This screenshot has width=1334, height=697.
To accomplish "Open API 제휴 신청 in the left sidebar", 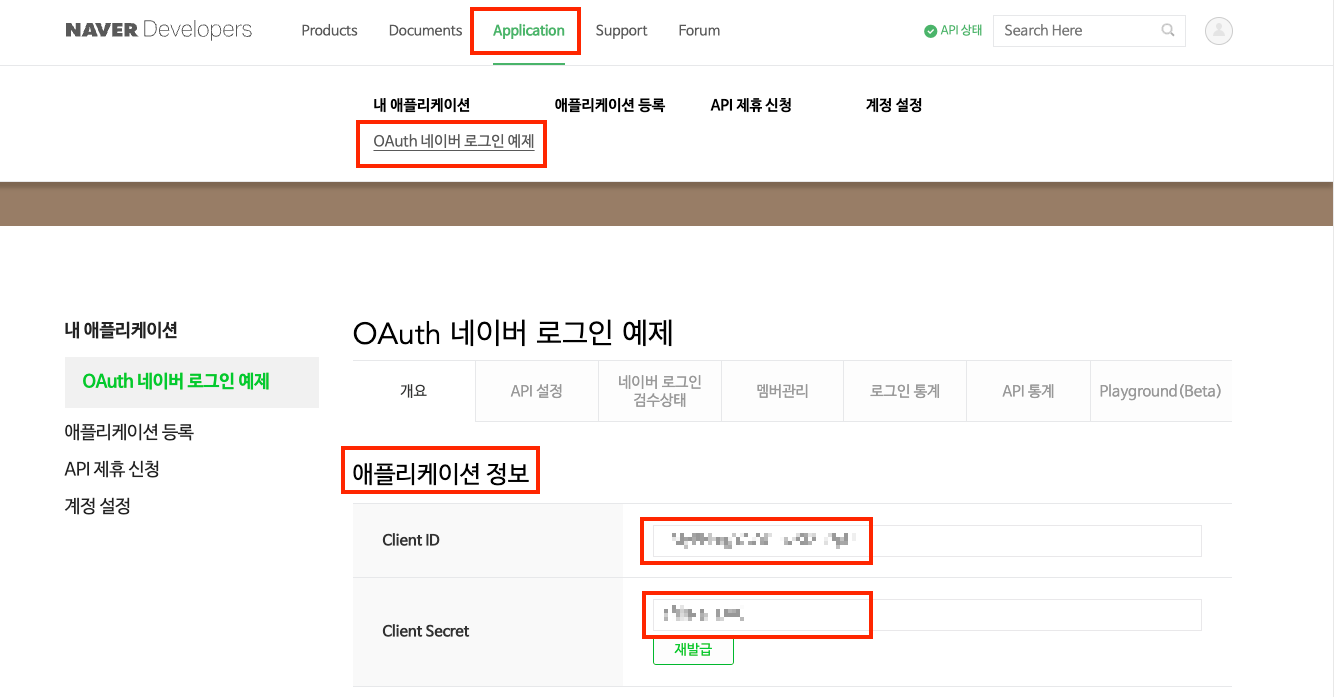I will 112,468.
